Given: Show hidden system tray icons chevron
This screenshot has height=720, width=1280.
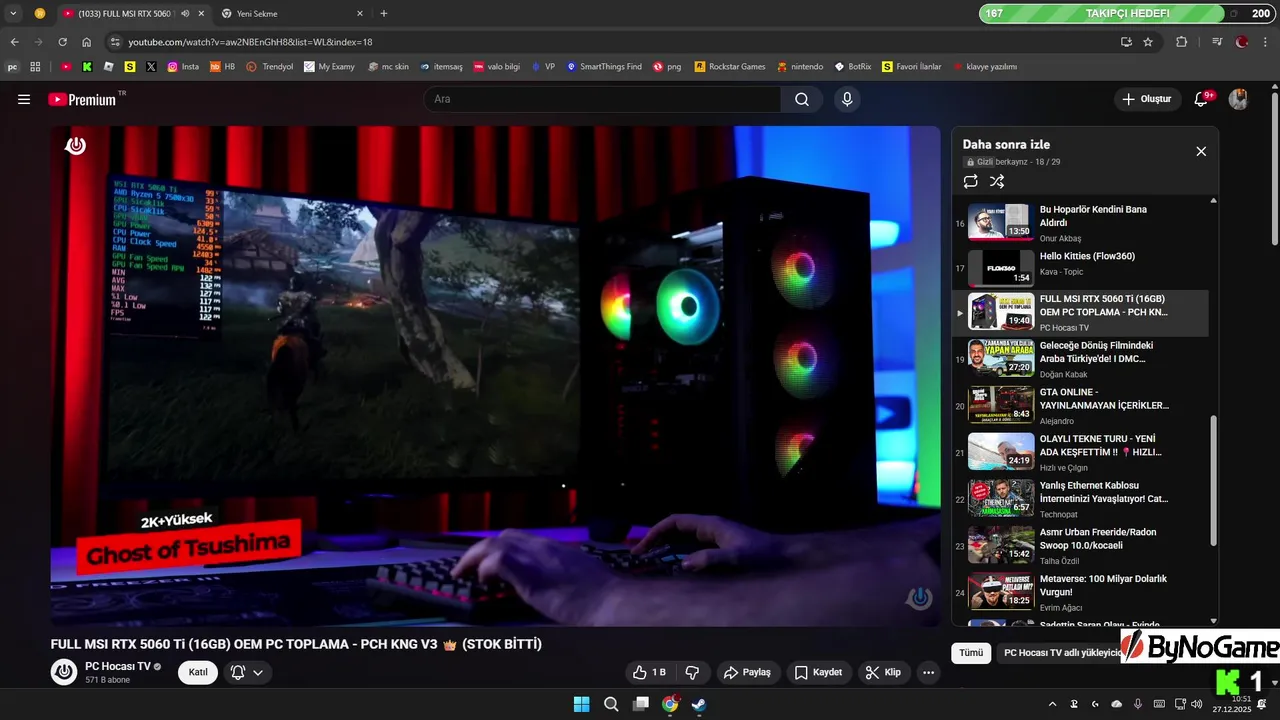Looking at the screenshot, I should 1052,704.
